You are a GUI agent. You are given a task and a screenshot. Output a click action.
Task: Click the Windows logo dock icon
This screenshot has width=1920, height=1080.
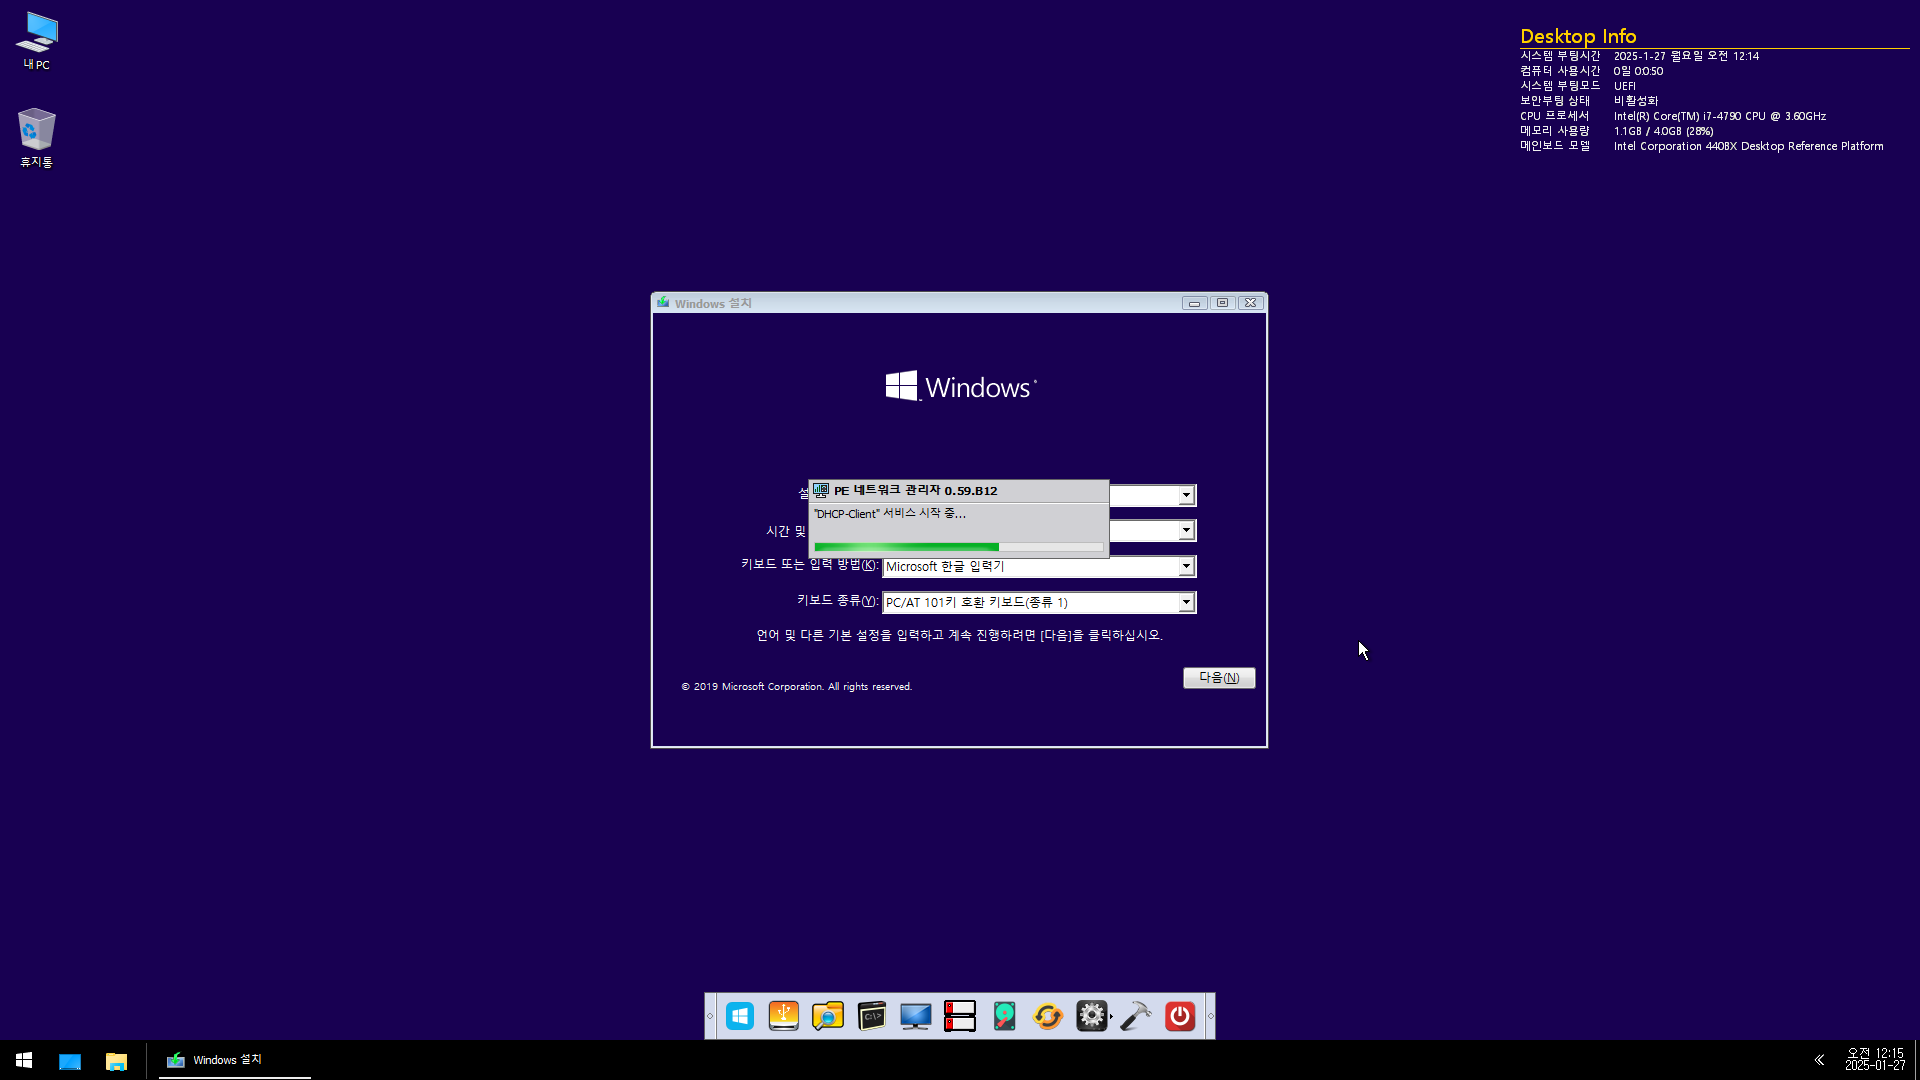740,1016
